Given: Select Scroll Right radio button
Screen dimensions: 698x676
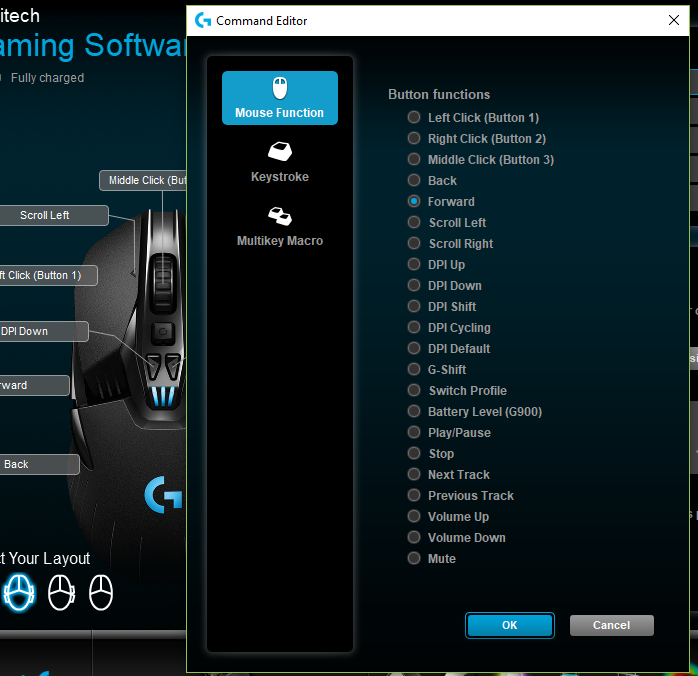Looking at the screenshot, I should [x=414, y=243].
